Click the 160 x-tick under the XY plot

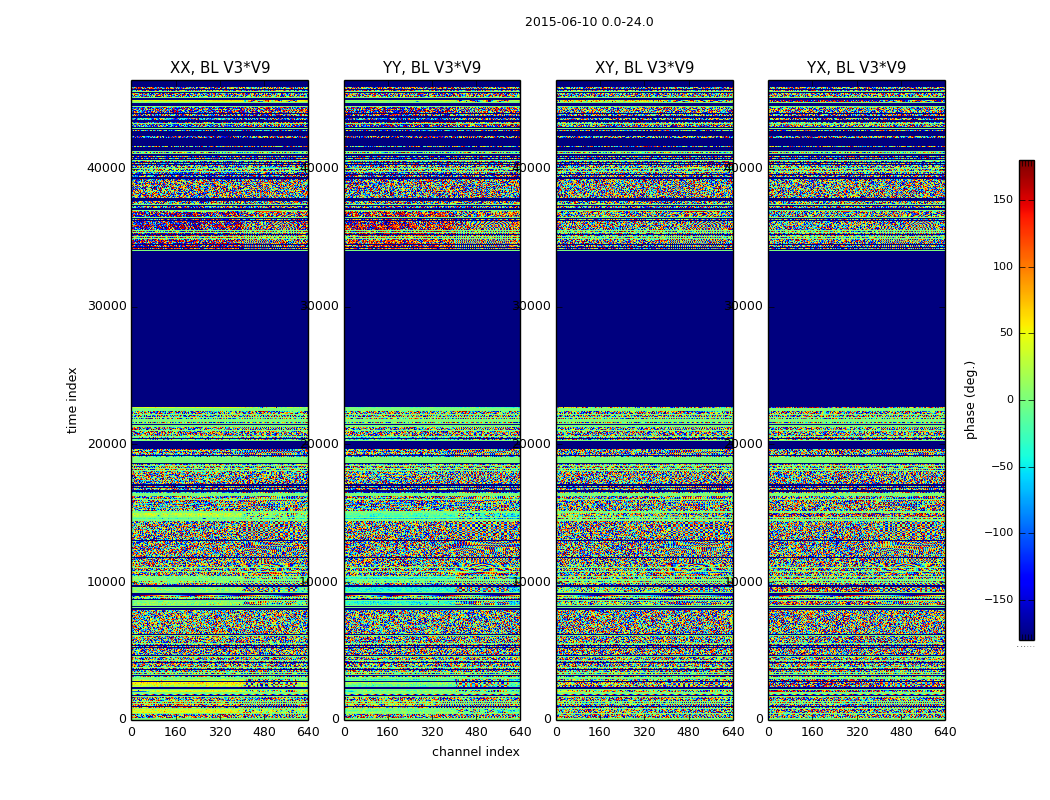(599, 732)
